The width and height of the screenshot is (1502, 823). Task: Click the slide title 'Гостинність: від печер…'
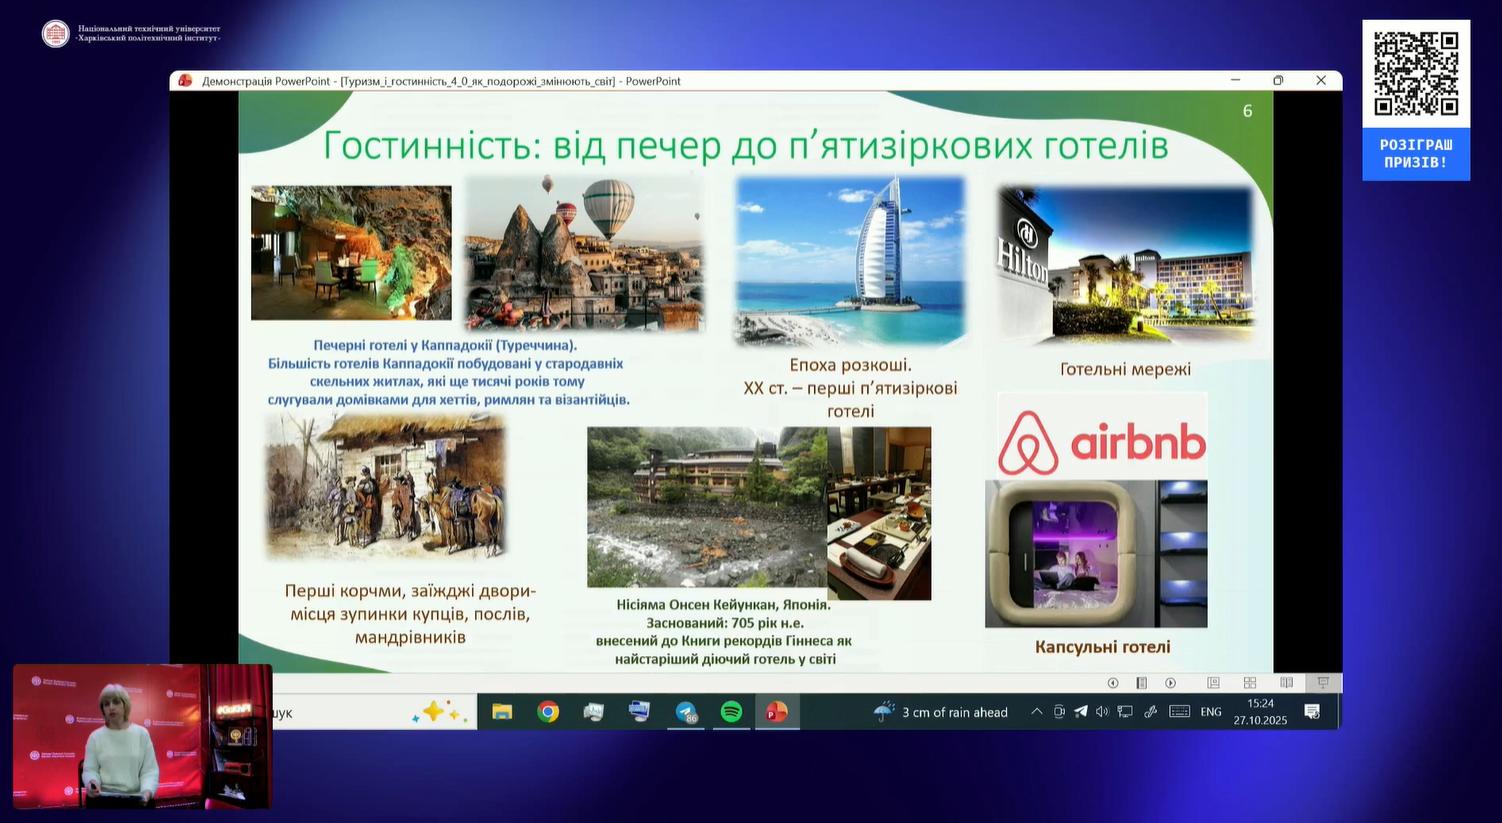pyautogui.click(x=745, y=146)
